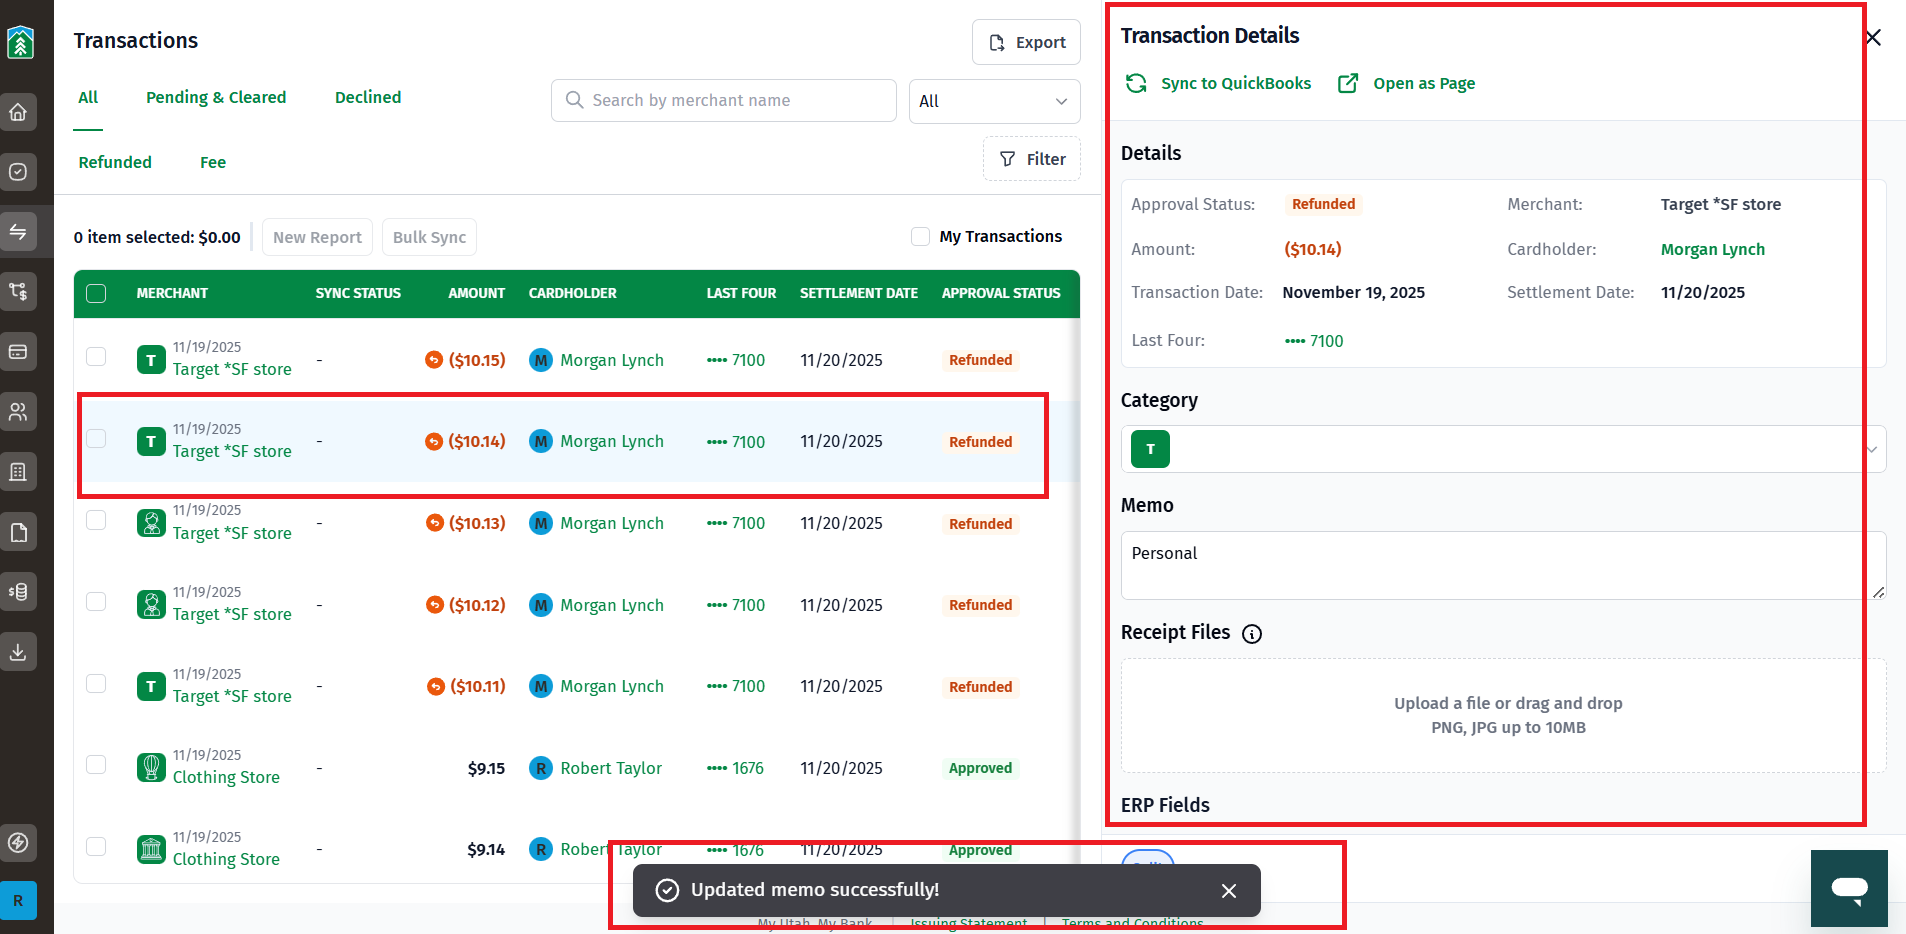Select the $9.14 Clothing Store checkbox

(x=96, y=847)
